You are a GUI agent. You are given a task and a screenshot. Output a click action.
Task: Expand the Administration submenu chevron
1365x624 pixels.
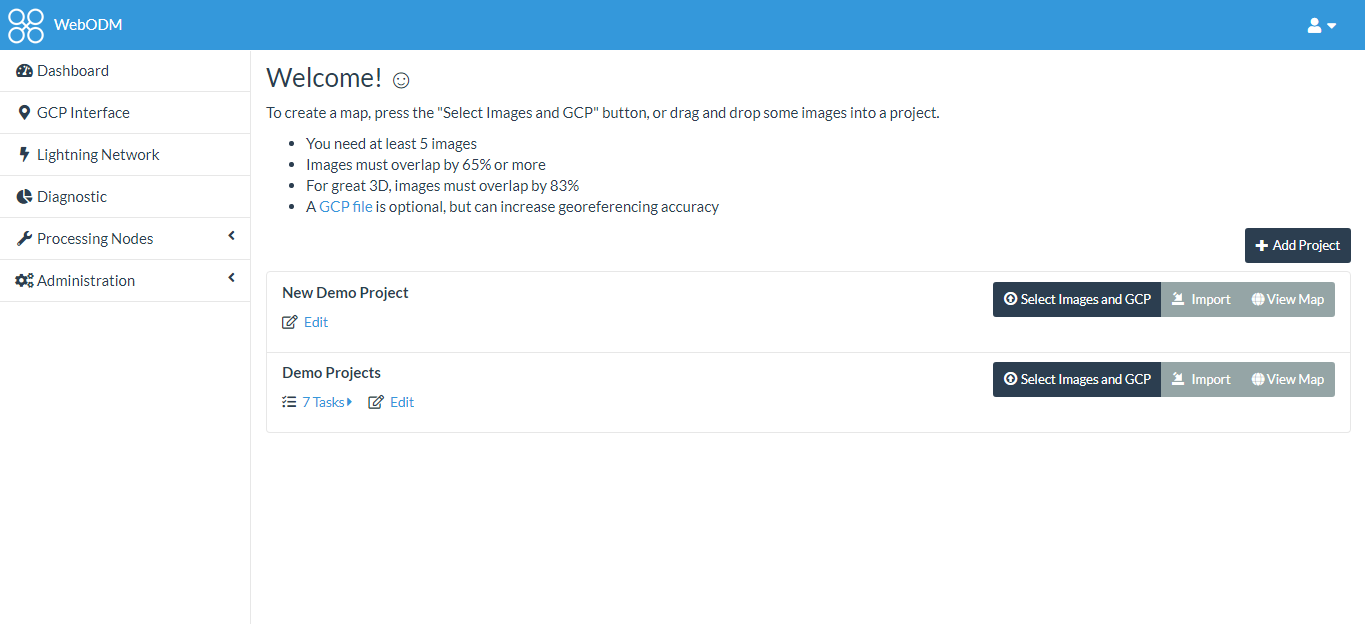[231, 279]
